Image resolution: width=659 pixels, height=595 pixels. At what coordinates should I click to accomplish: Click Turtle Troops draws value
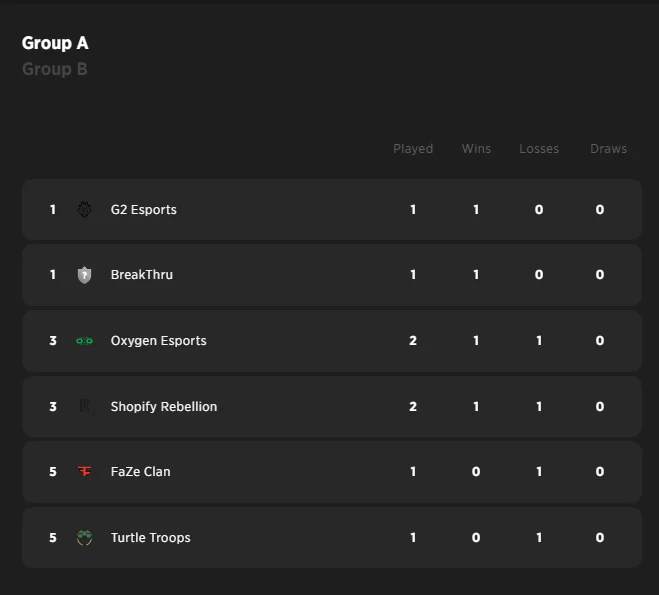600,538
